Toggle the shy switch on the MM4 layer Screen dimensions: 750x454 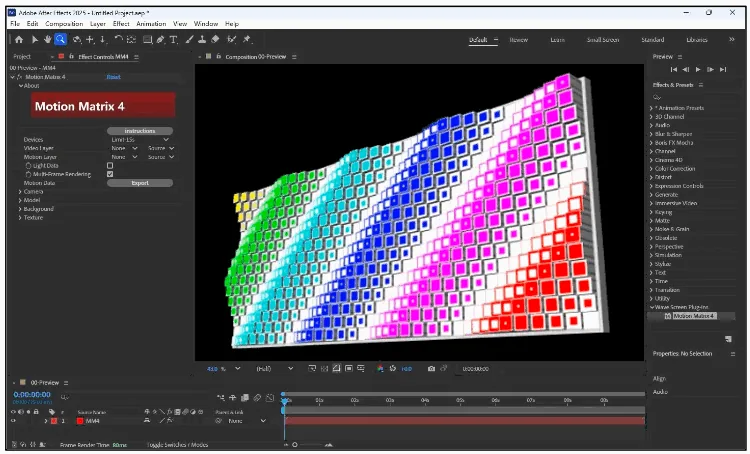[x=147, y=421]
